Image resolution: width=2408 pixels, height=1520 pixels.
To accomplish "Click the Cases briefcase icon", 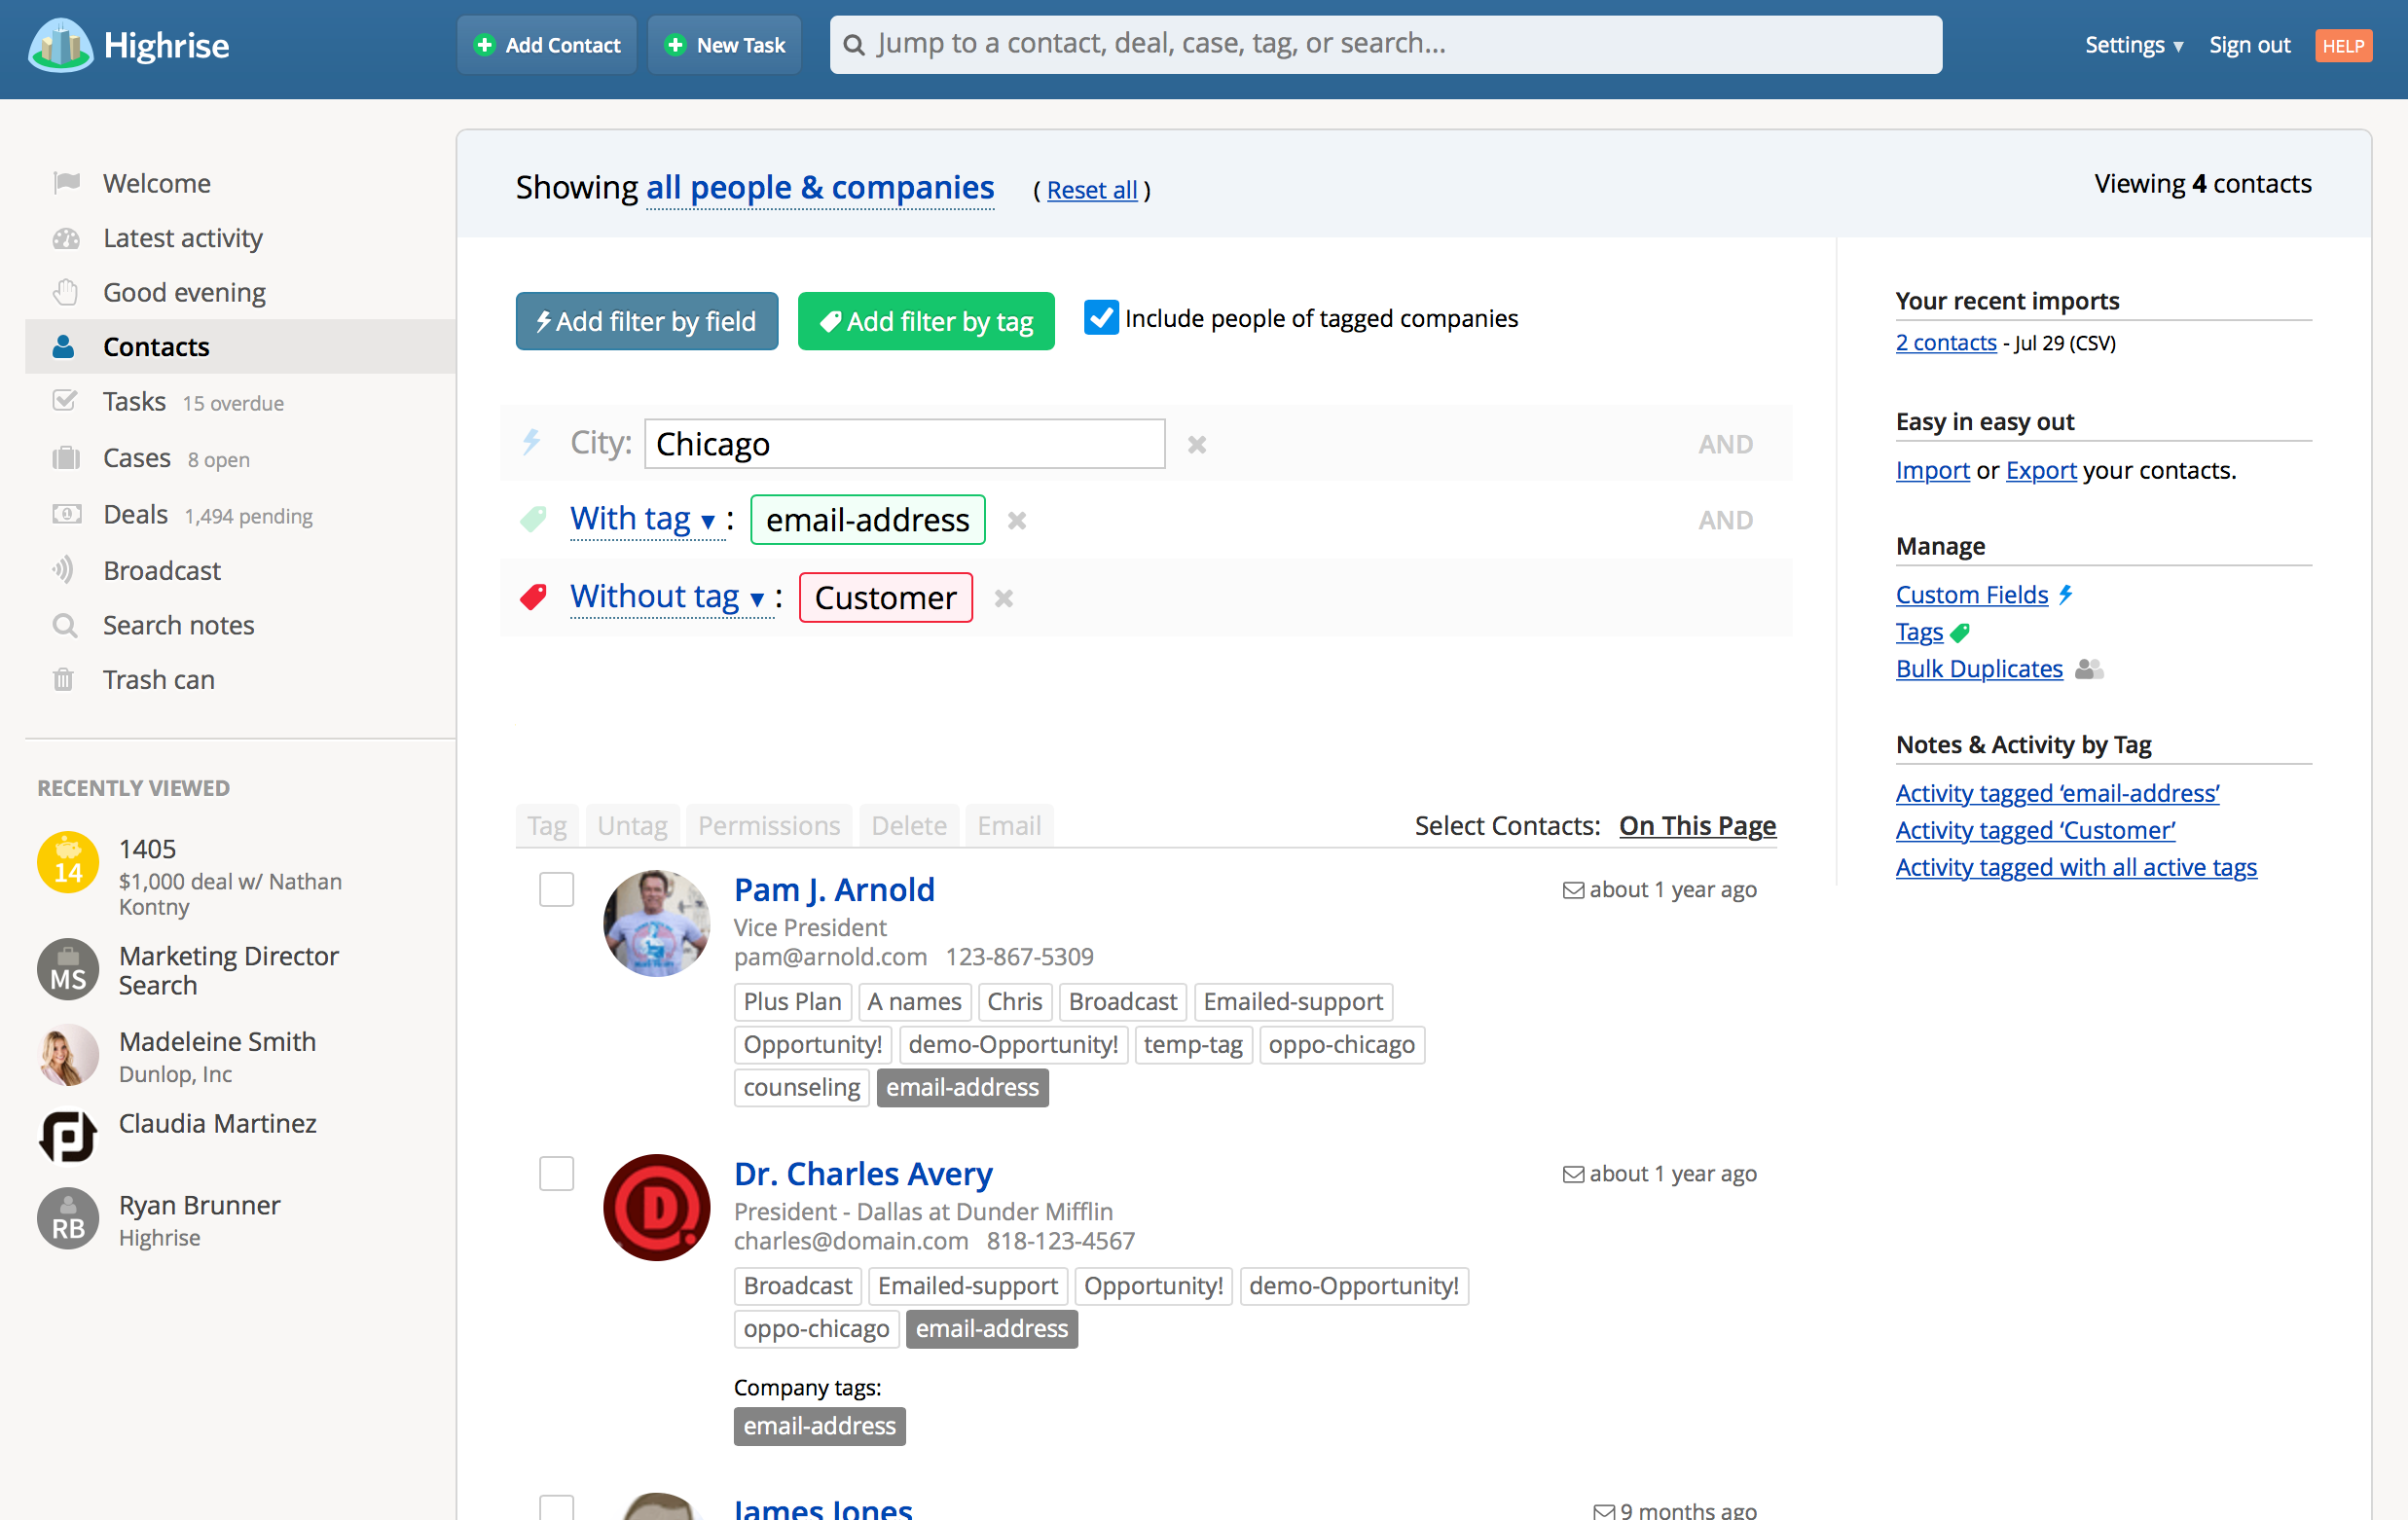I will click(66, 458).
